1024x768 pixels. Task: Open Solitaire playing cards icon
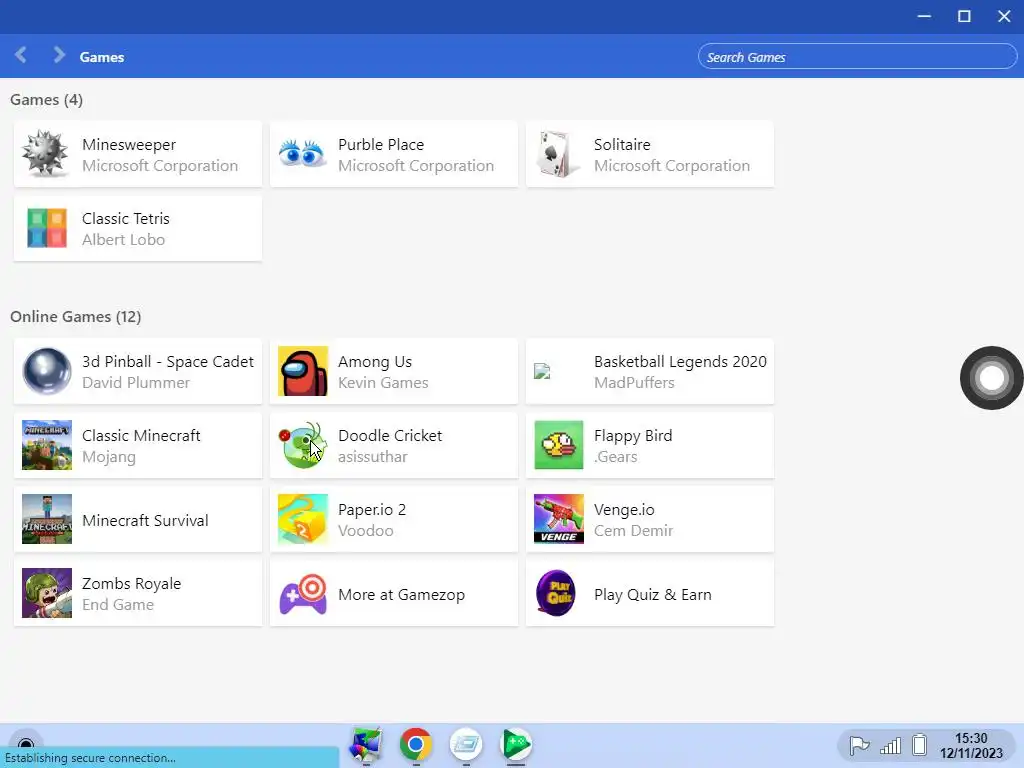[x=557, y=153]
